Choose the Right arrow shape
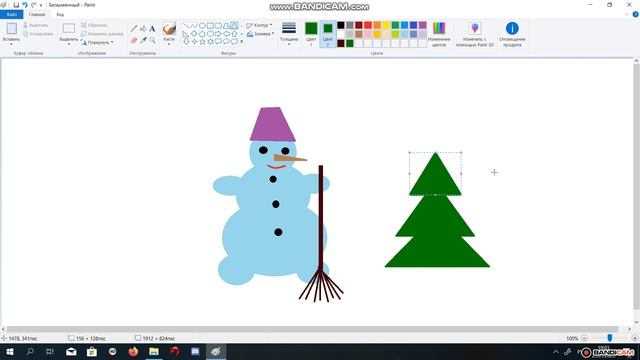Image resolution: width=640 pixels, height=360 pixels. click(x=218, y=34)
